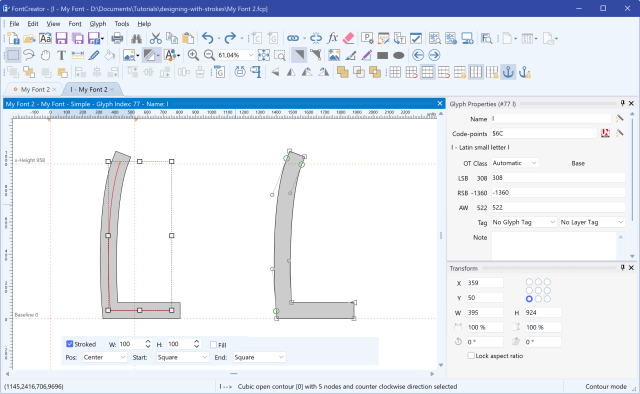Open the File menu
This screenshot has height=394, width=640.
tap(14, 24)
